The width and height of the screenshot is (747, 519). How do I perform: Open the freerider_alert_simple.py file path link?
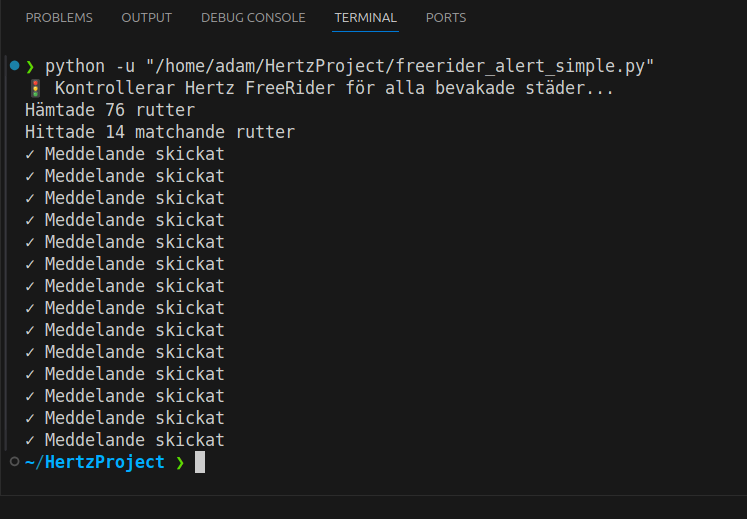coord(400,66)
